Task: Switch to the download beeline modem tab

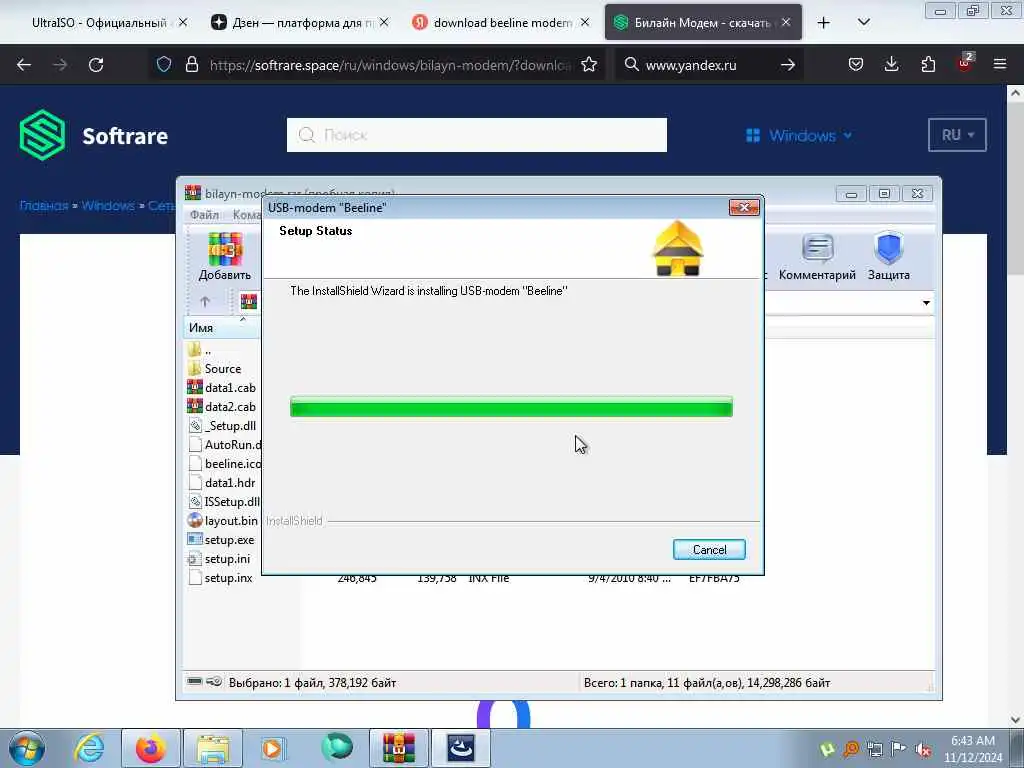Action: [x=494, y=23]
